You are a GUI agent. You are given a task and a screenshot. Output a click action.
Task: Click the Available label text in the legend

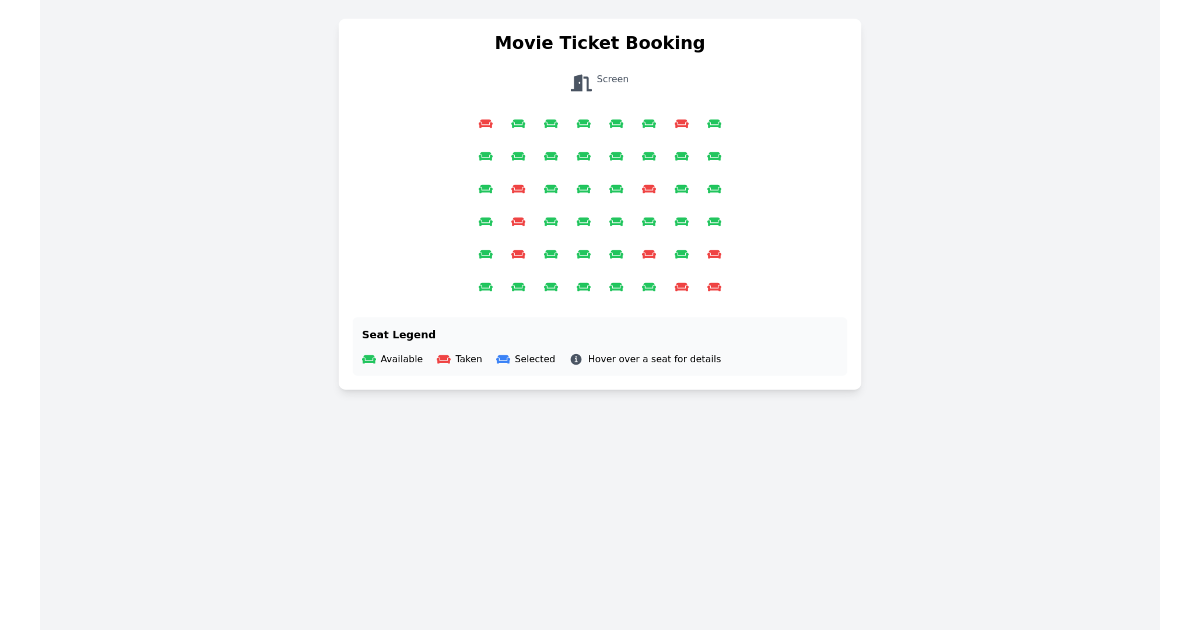point(402,358)
